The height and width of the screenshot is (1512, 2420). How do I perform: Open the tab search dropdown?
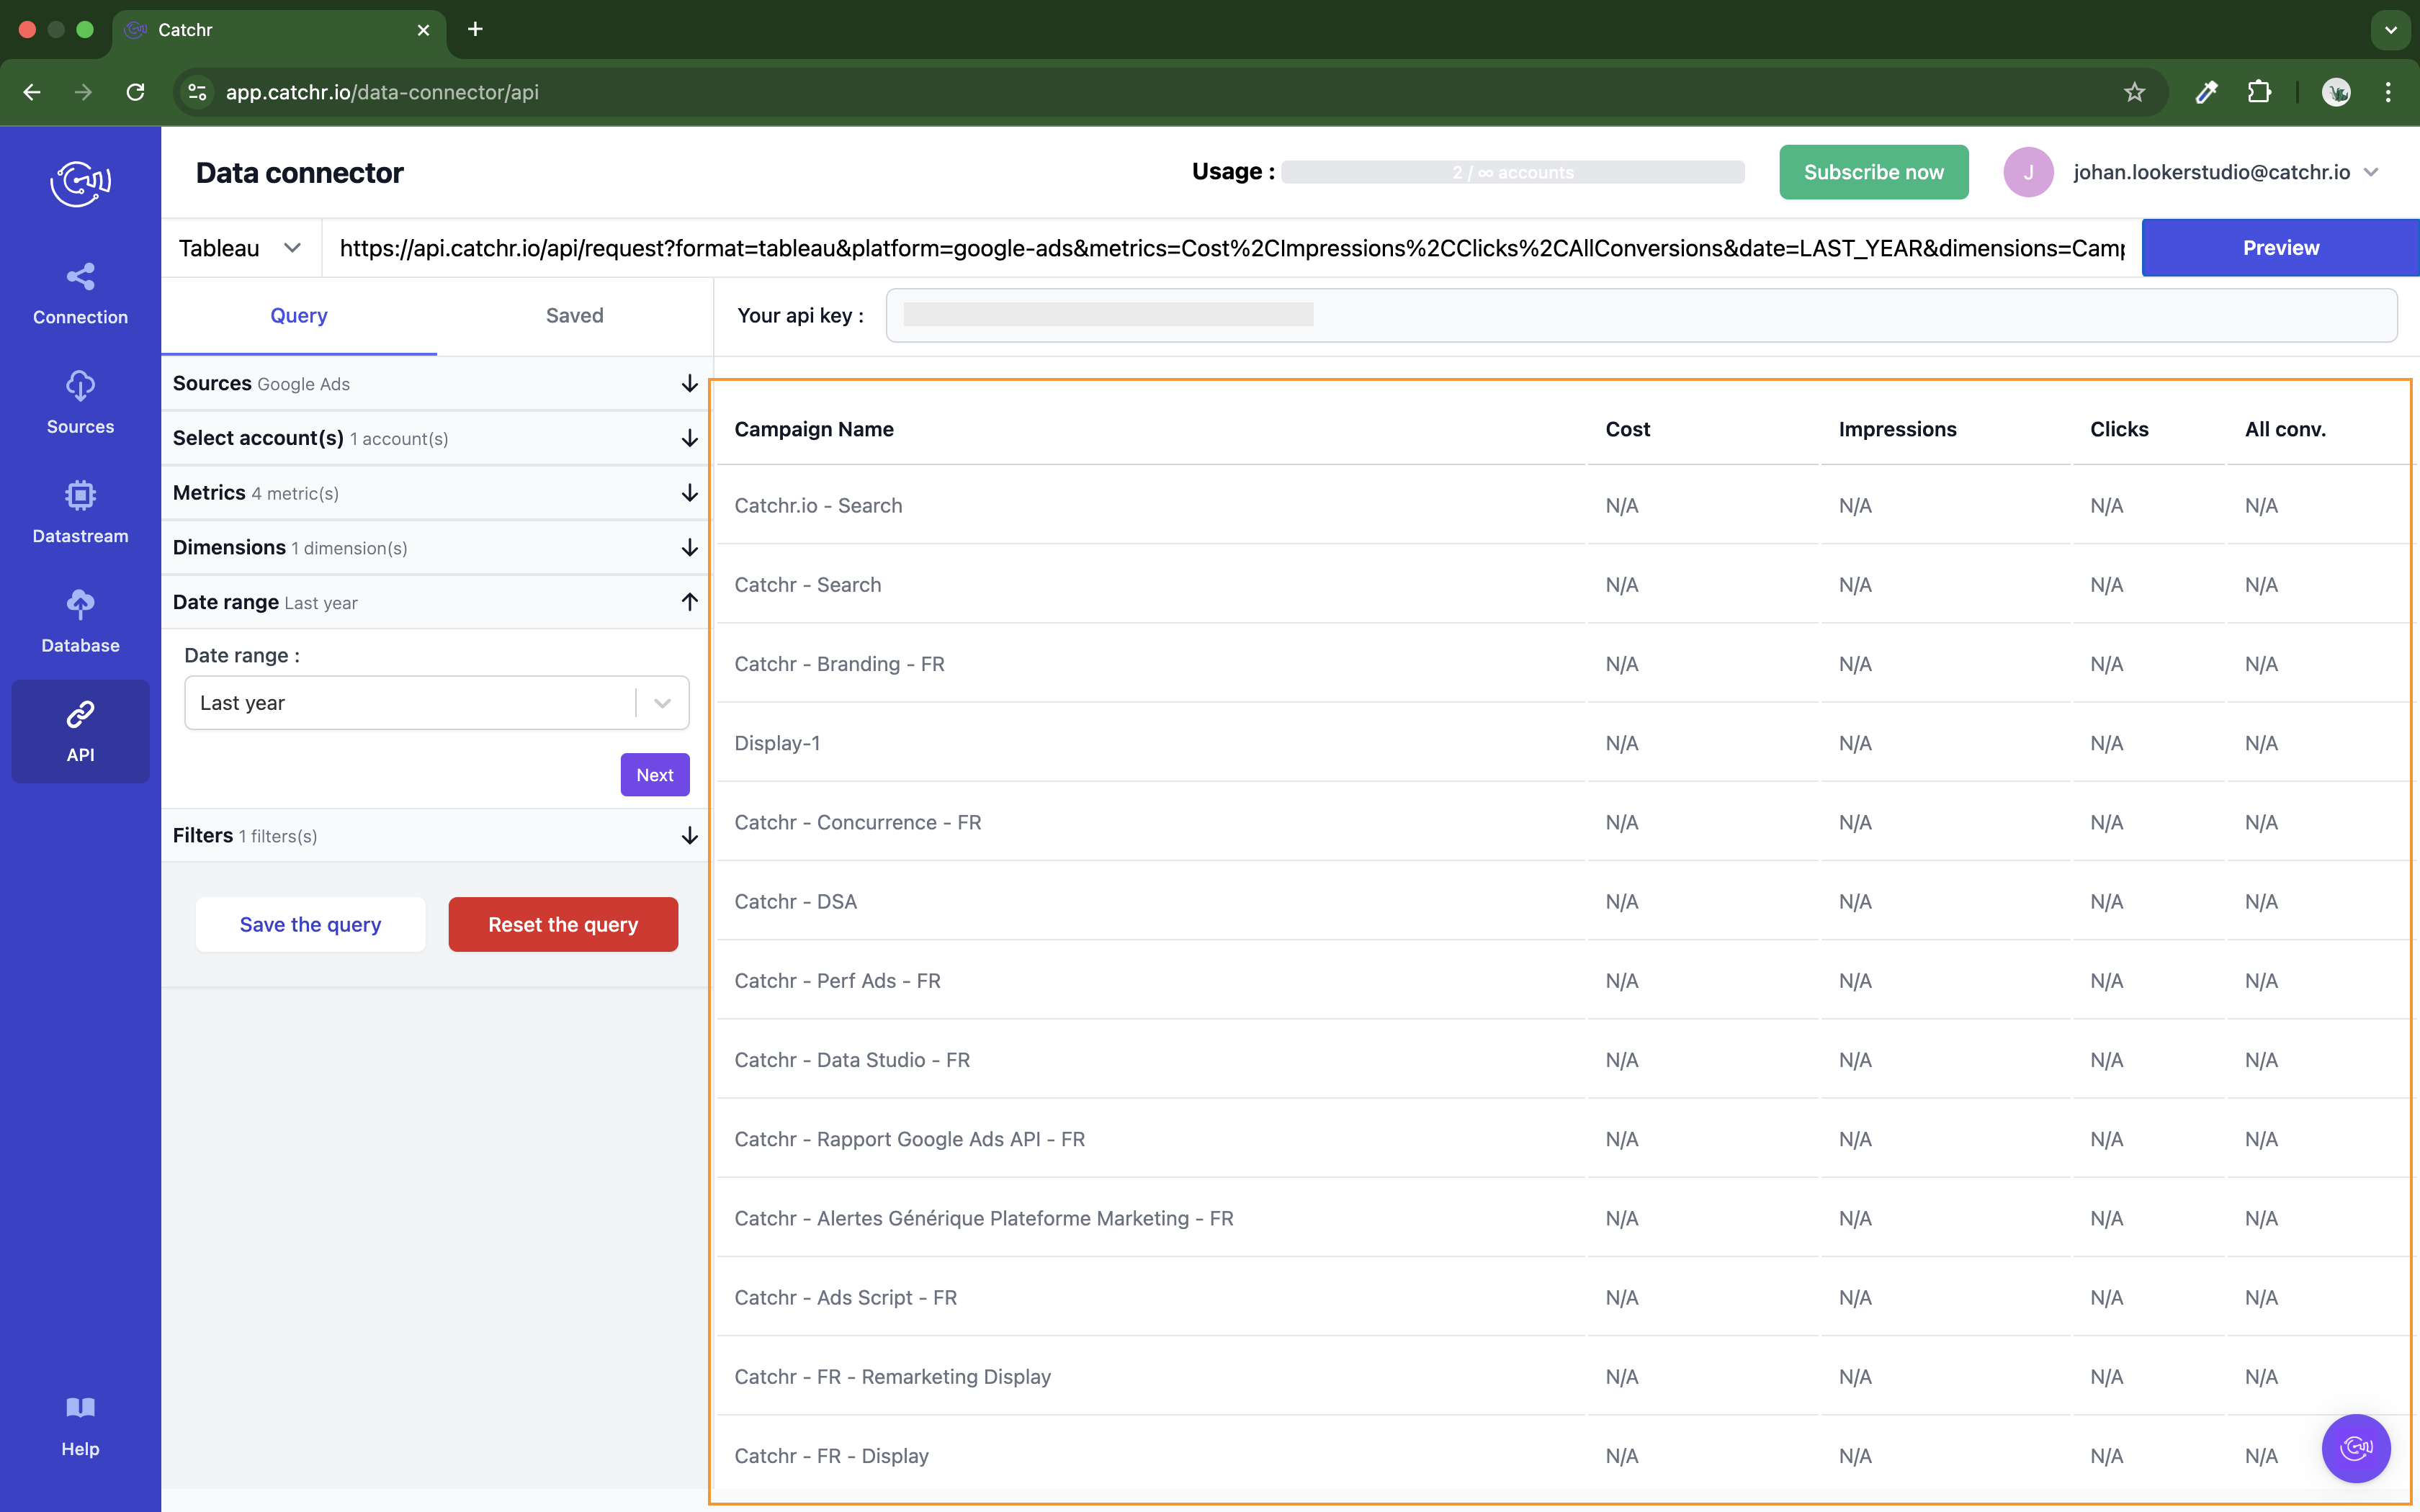coord(2390,30)
